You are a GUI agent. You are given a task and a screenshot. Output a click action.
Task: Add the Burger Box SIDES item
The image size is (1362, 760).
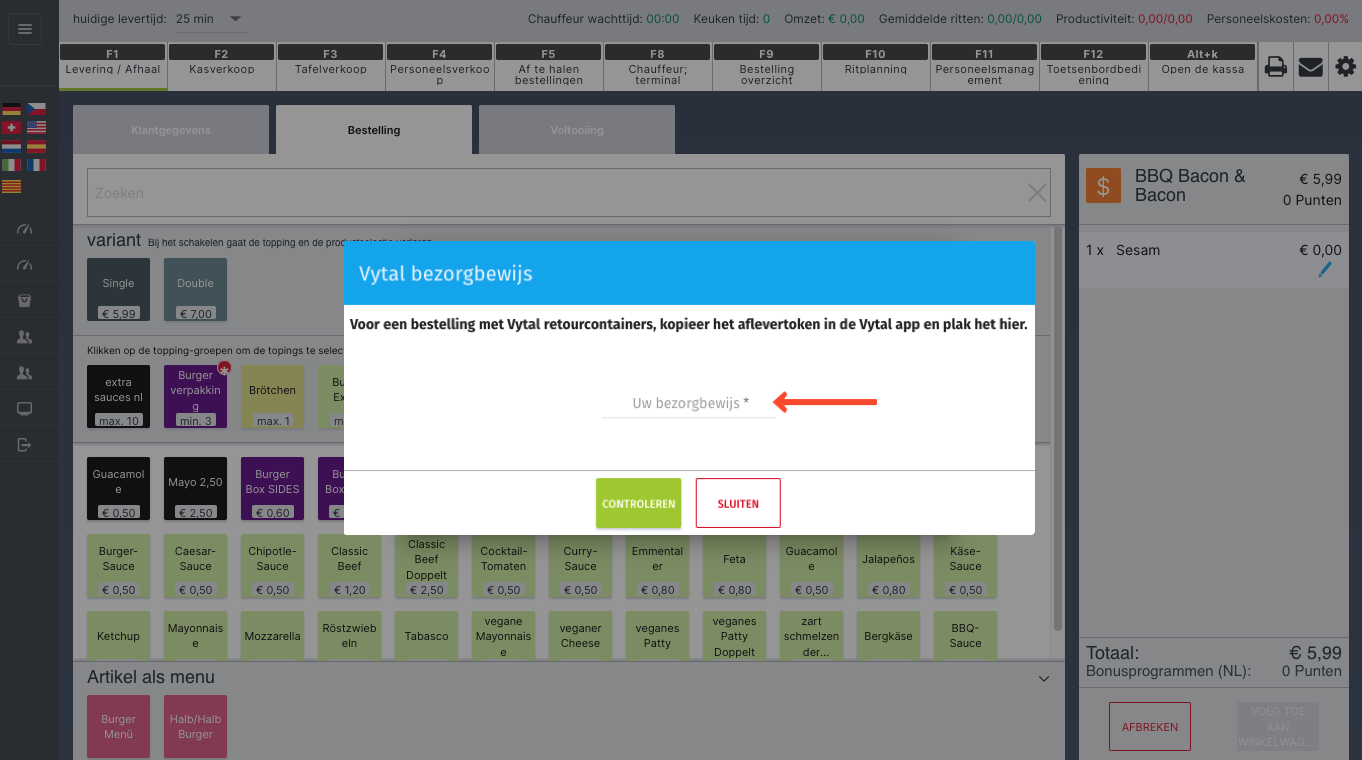272,489
